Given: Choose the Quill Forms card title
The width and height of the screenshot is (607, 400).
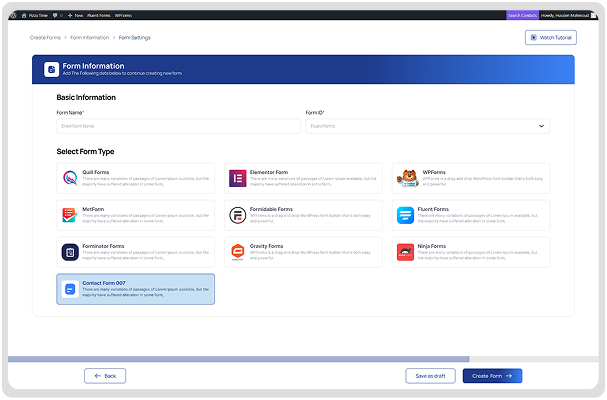Looking at the screenshot, I should (x=96, y=172).
